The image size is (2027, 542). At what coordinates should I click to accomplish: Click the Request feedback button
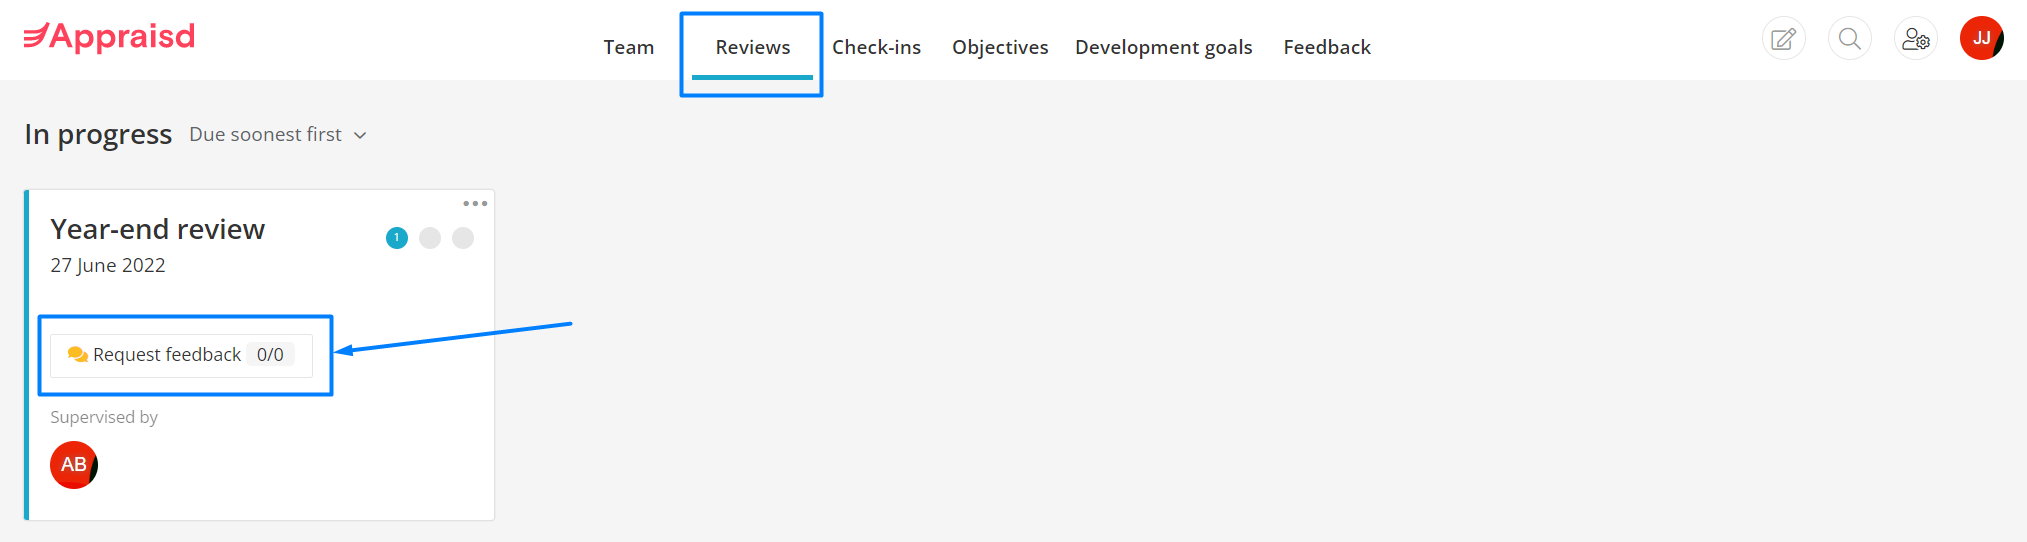click(x=181, y=355)
